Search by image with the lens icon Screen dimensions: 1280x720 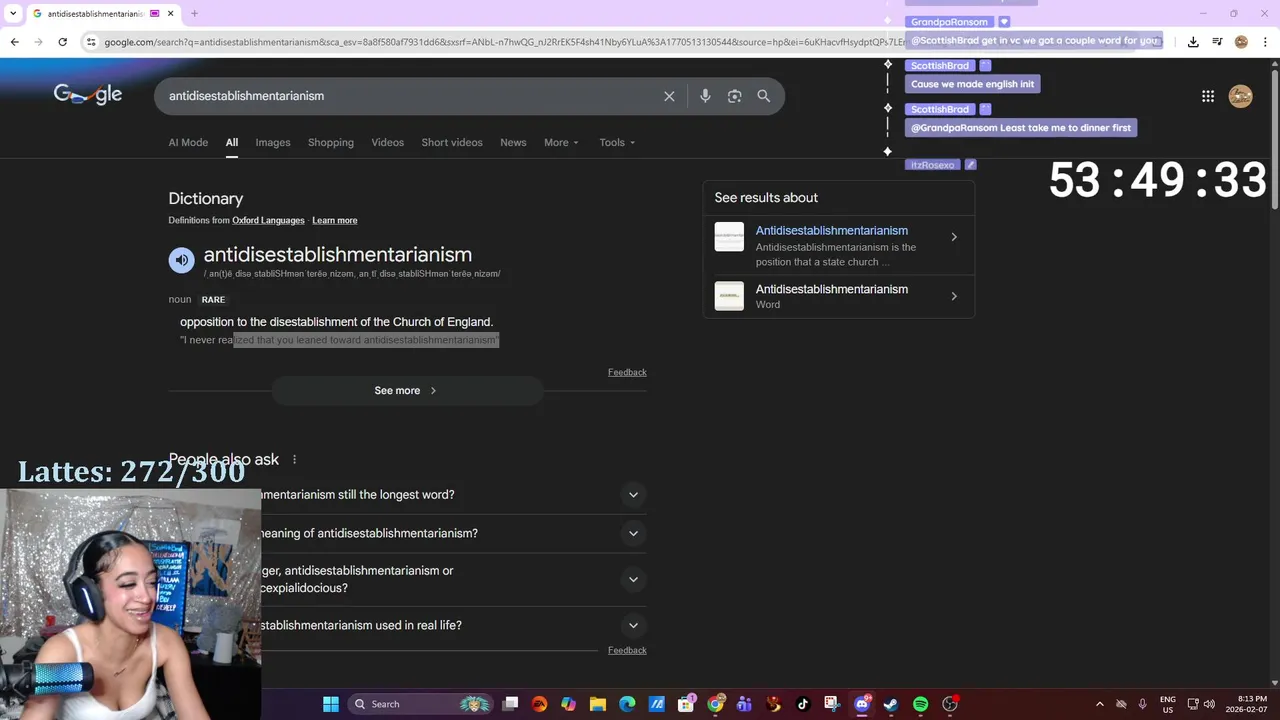pyautogui.click(x=735, y=96)
